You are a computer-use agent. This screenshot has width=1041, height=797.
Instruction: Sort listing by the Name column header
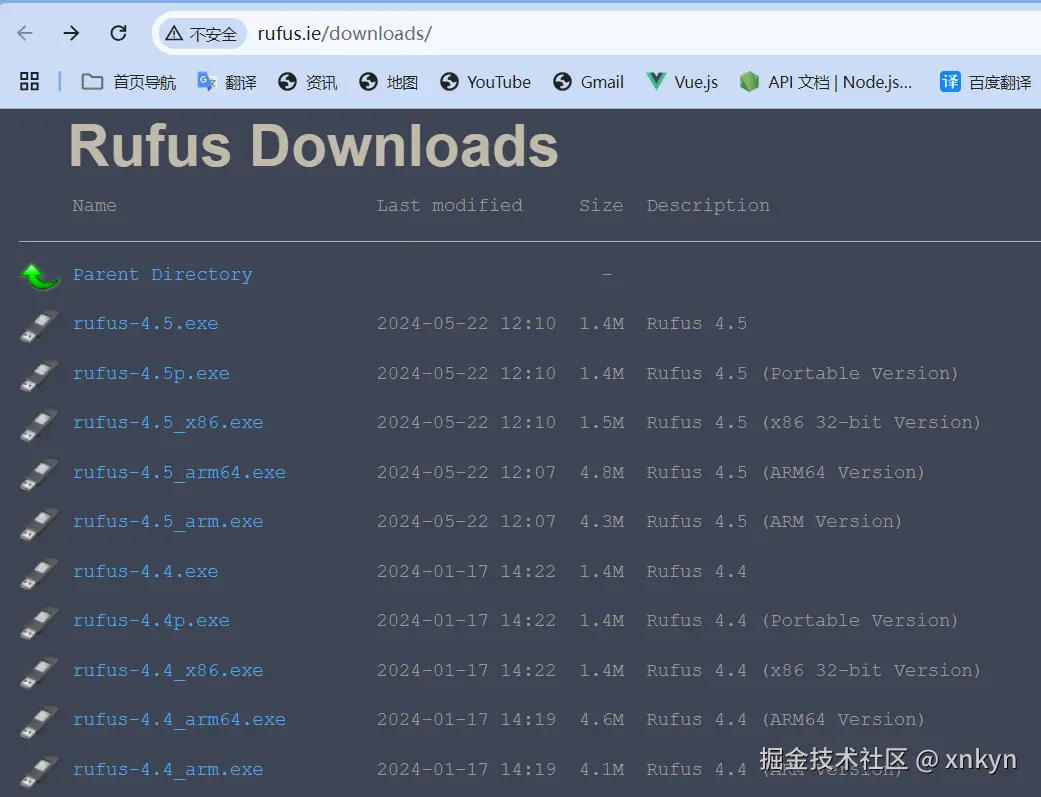click(94, 206)
